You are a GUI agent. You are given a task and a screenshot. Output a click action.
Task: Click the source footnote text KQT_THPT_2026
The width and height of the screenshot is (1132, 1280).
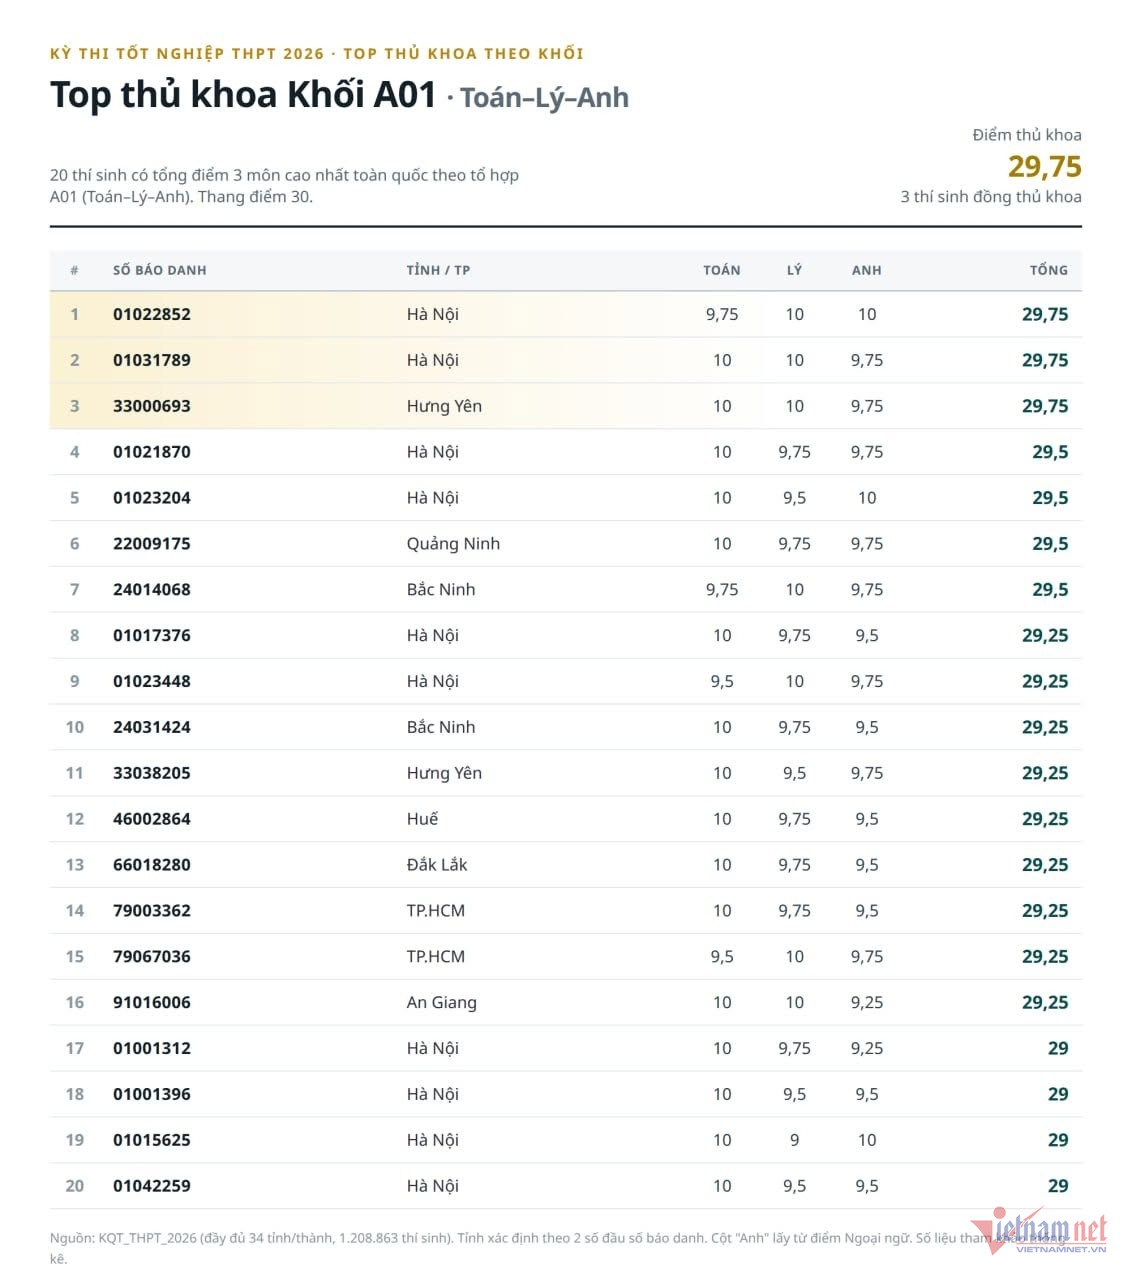point(146,1238)
